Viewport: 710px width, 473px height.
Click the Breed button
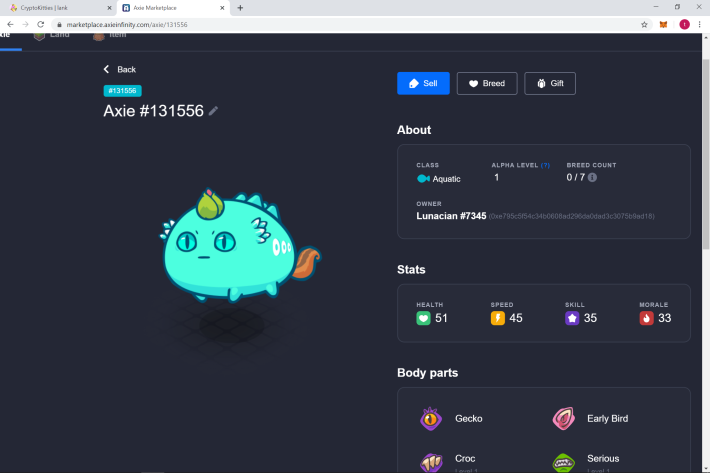pos(487,83)
